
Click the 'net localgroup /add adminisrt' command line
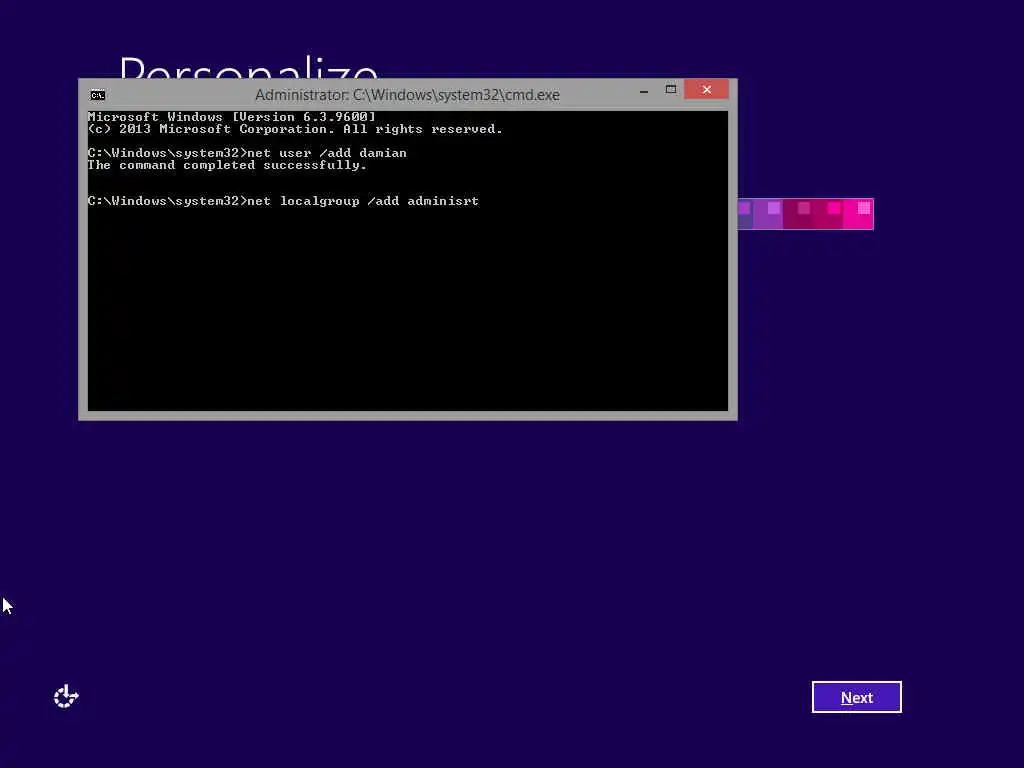(x=283, y=201)
